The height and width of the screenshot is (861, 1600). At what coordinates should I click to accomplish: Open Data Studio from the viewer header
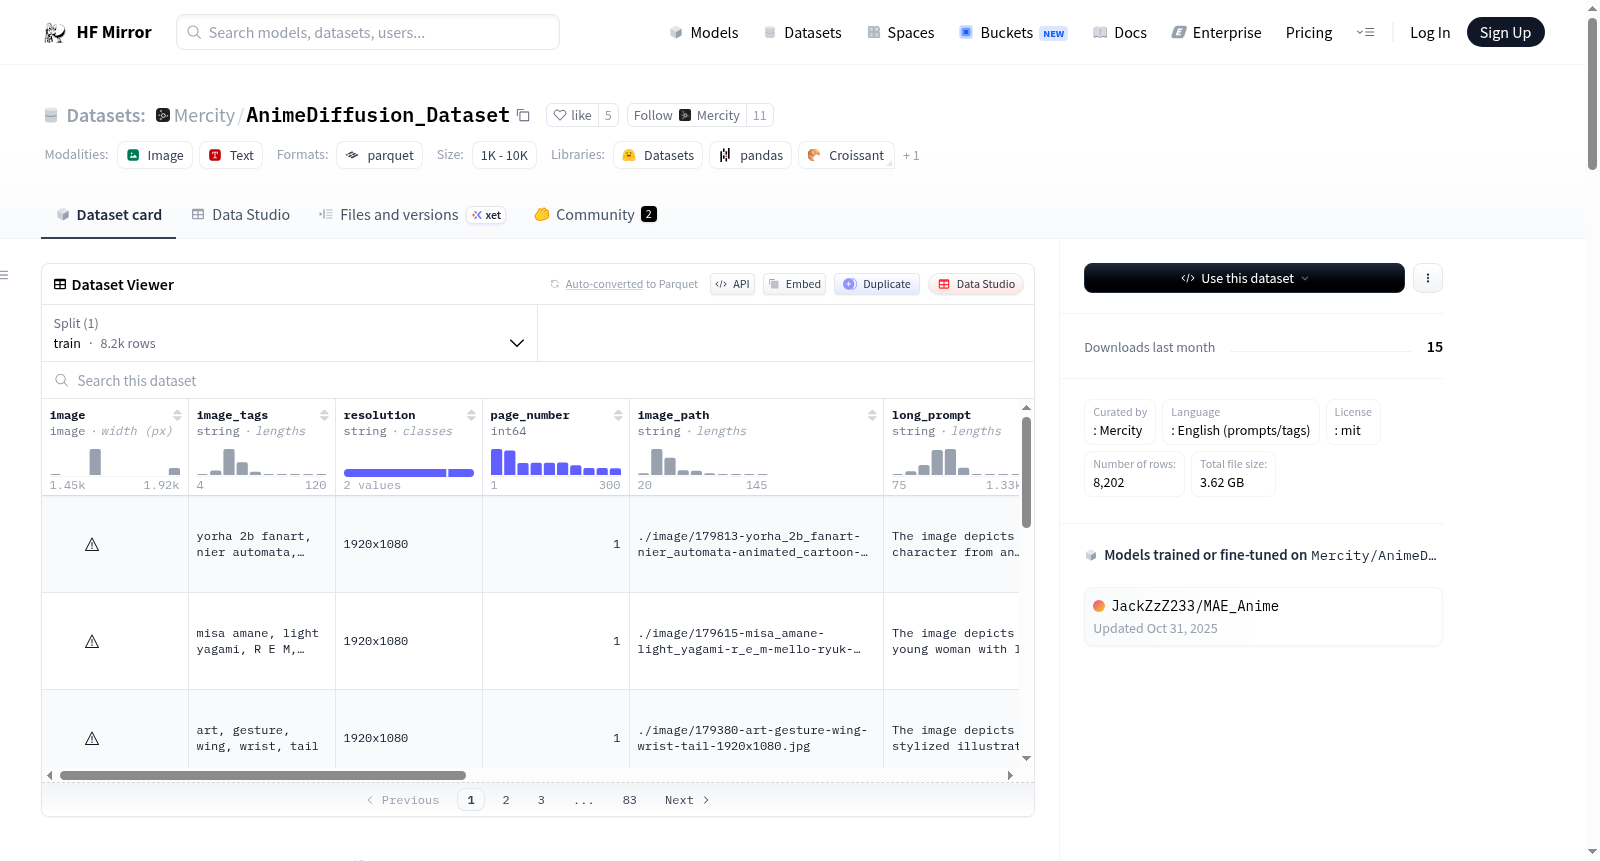click(976, 284)
